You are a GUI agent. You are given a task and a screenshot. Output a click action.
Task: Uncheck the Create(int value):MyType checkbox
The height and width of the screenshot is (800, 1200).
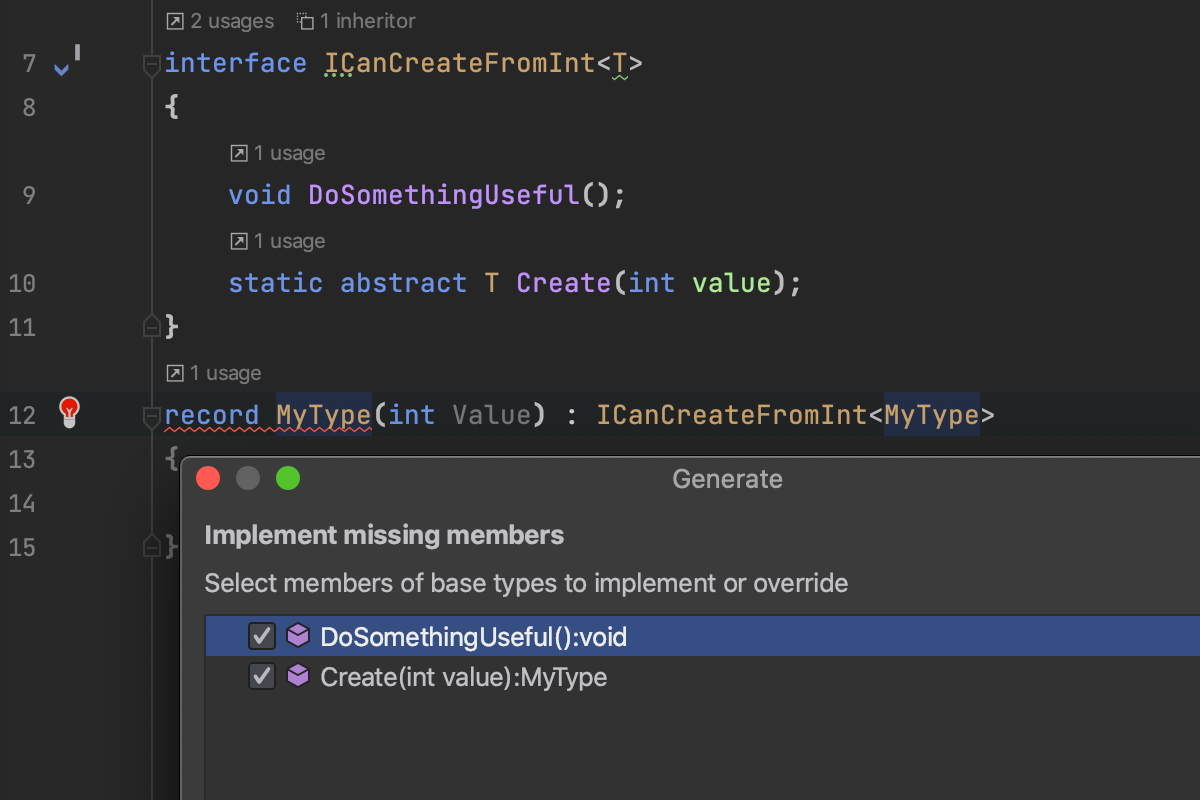262,677
